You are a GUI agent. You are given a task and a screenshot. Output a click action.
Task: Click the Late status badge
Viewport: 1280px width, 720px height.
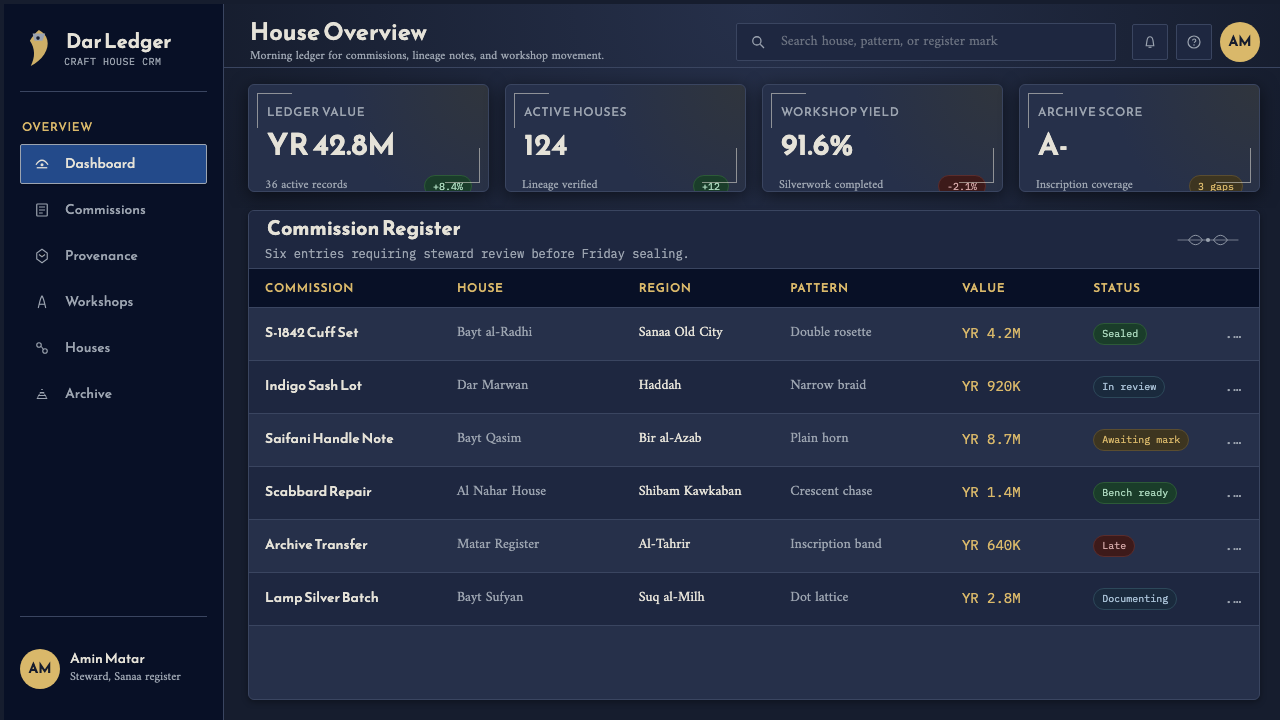1114,546
